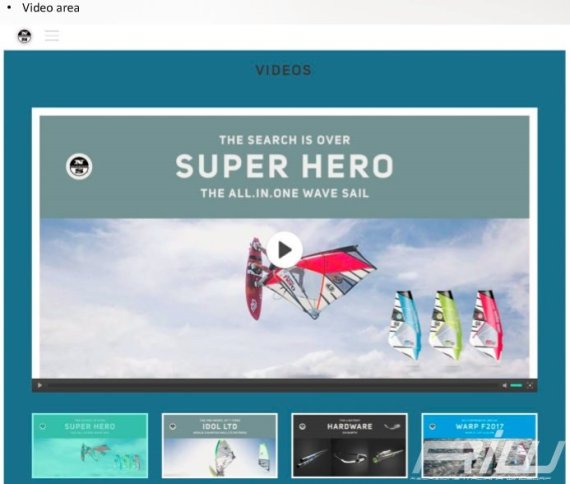Click the North Sails logo in header

pyautogui.click(x=24, y=36)
